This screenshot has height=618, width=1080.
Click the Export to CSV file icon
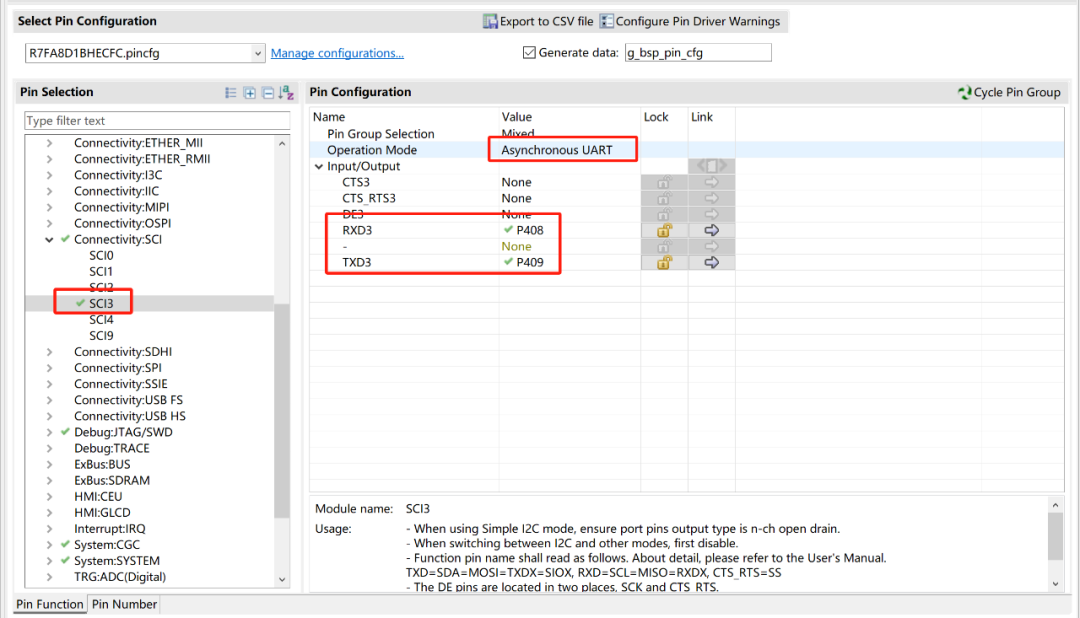tap(490, 21)
